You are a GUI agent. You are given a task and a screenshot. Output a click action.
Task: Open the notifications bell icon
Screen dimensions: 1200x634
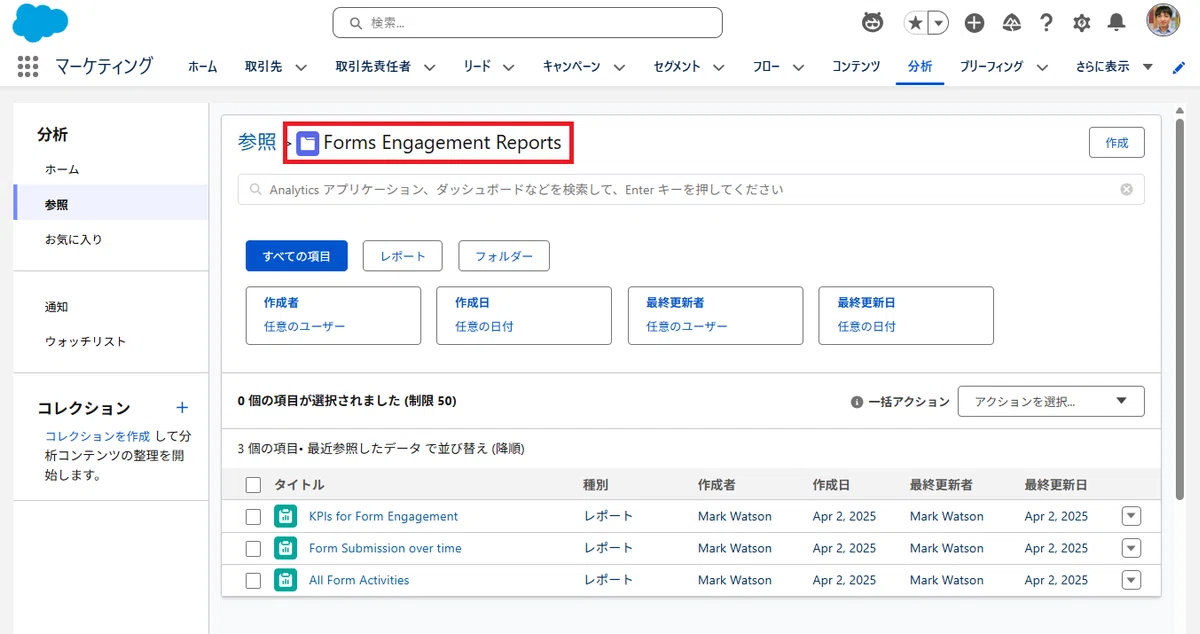tap(1117, 22)
